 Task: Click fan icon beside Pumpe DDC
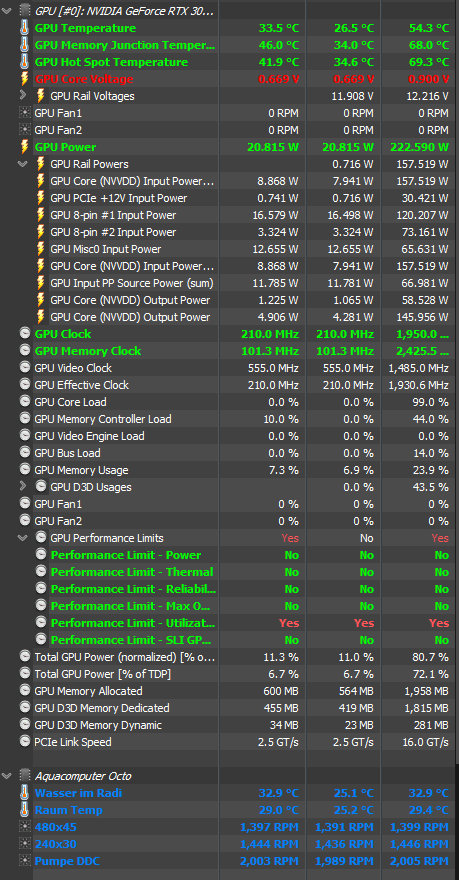(x=25, y=861)
